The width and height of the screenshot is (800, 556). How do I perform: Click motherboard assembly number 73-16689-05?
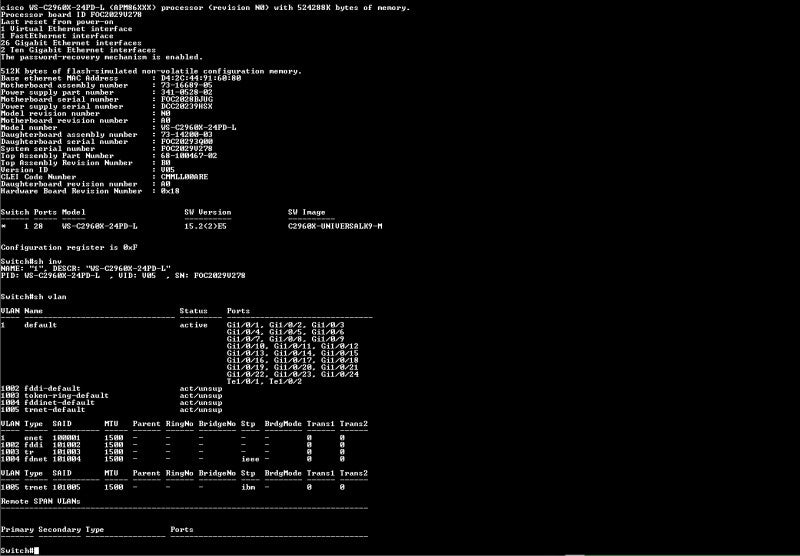pyautogui.click(x=187, y=85)
